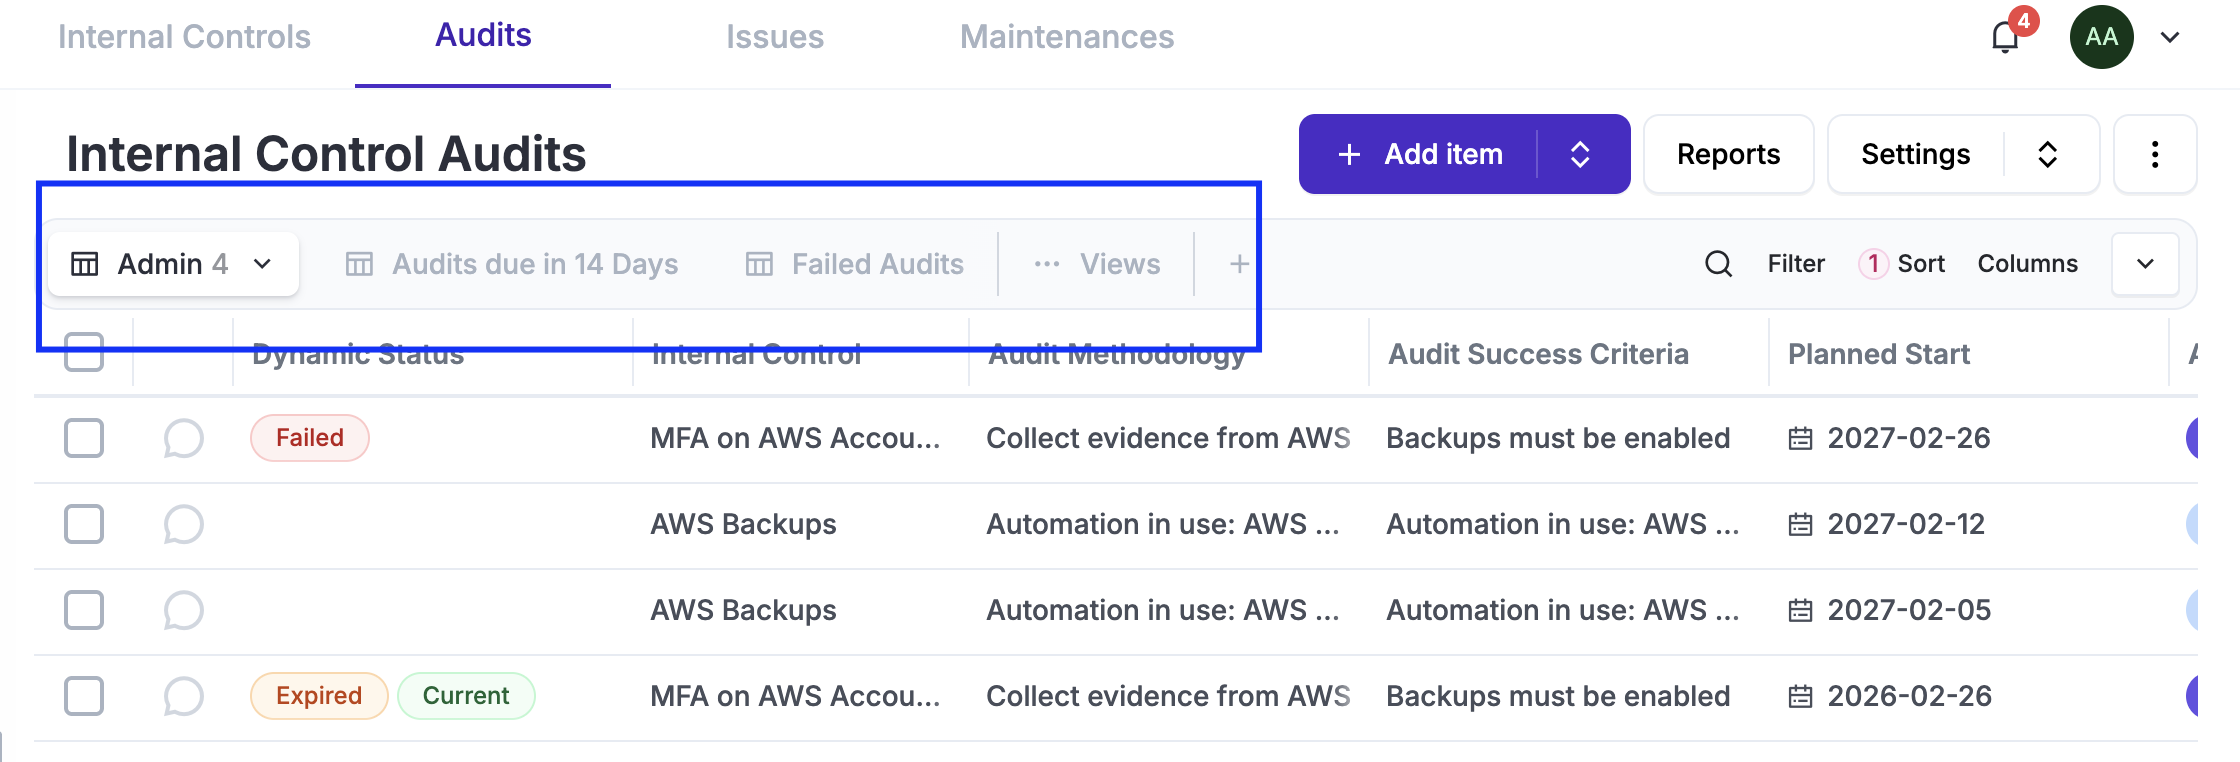Open the Filter options
Viewport: 2240px width, 762px height.
pyautogui.click(x=1795, y=264)
